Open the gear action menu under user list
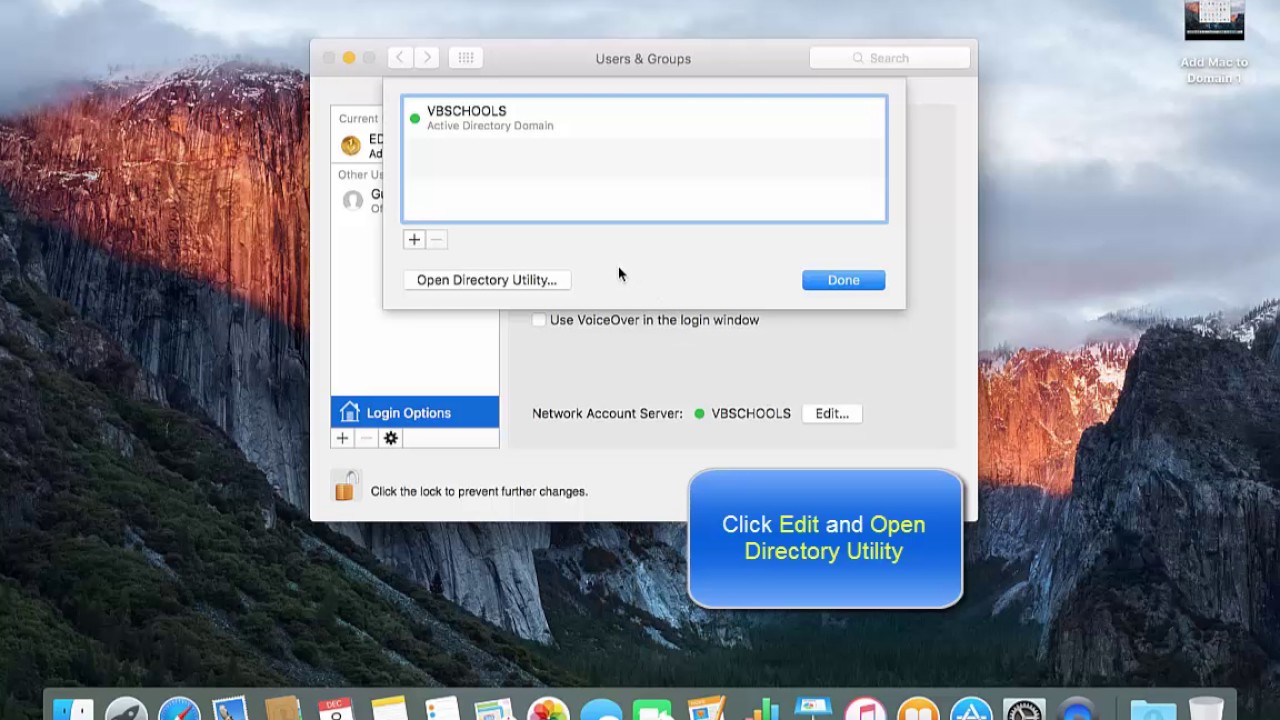 (x=391, y=438)
